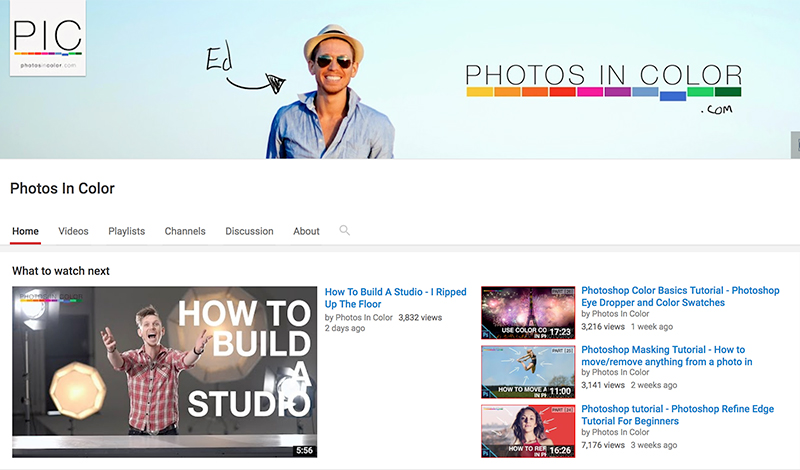Click the '1 week ago' text
Image resolution: width=800 pixels, height=470 pixels.
[652, 327]
